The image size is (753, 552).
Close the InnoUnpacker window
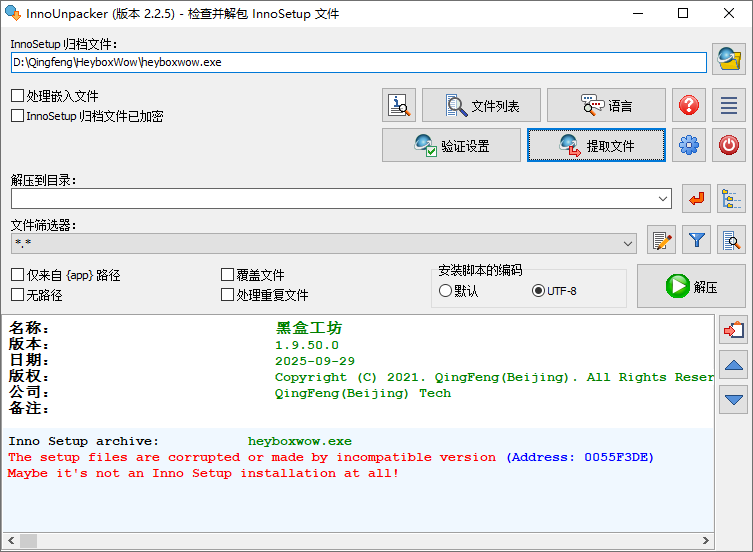(729, 13)
